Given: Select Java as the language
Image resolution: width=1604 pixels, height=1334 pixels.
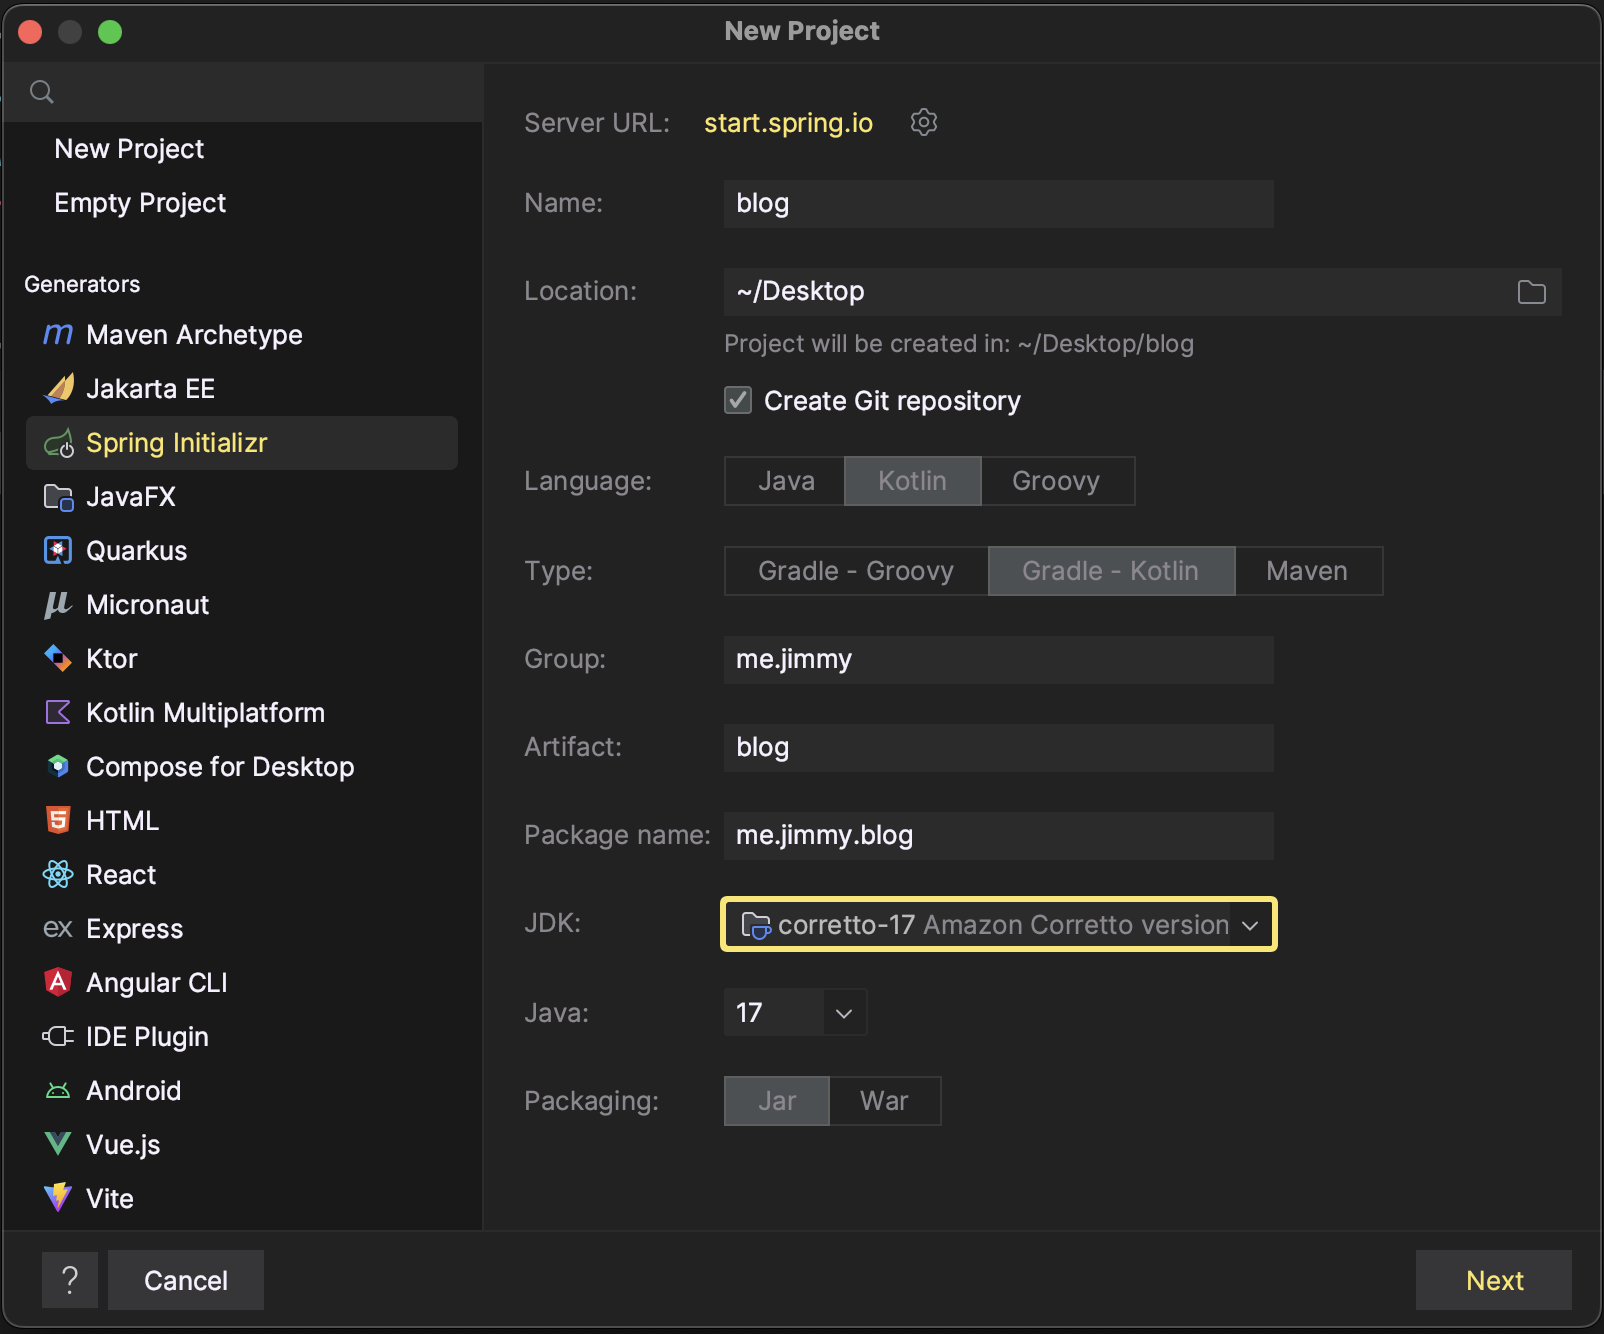Looking at the screenshot, I should pos(785,481).
